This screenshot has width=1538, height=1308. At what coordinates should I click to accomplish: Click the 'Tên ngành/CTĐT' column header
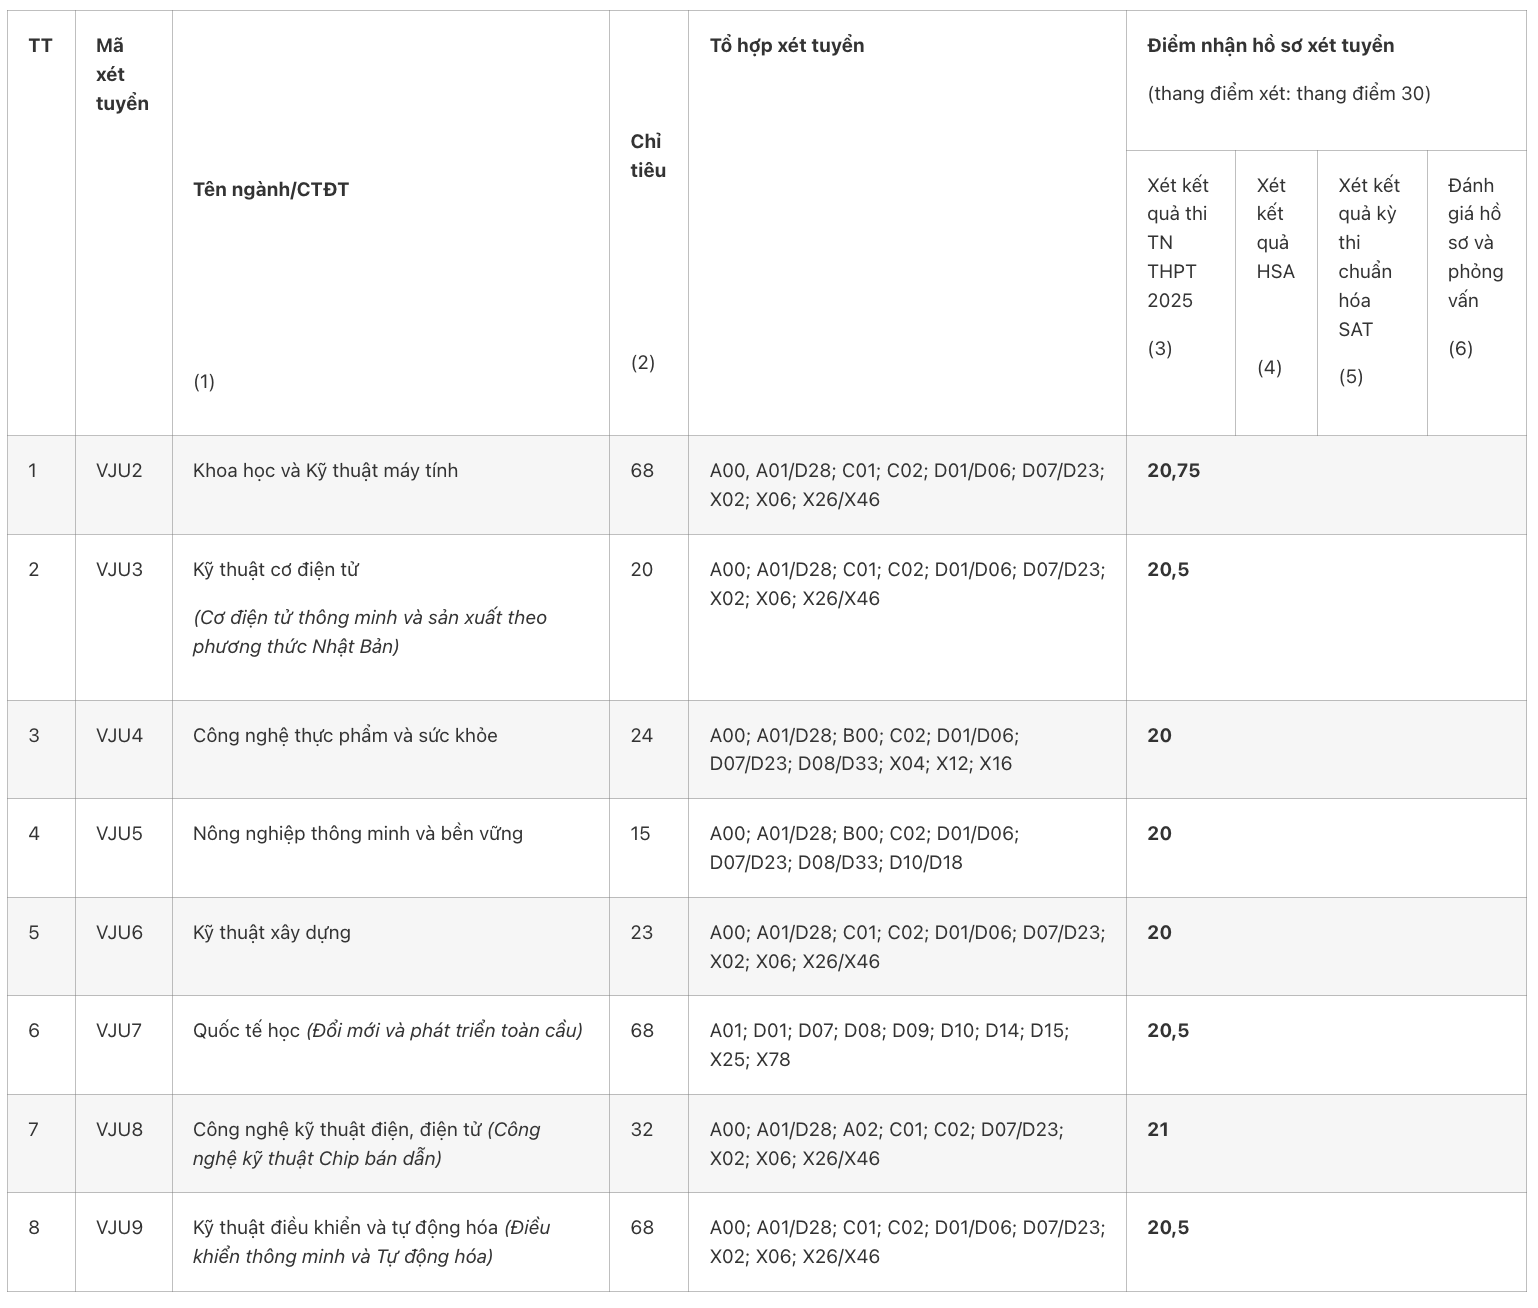271,190
